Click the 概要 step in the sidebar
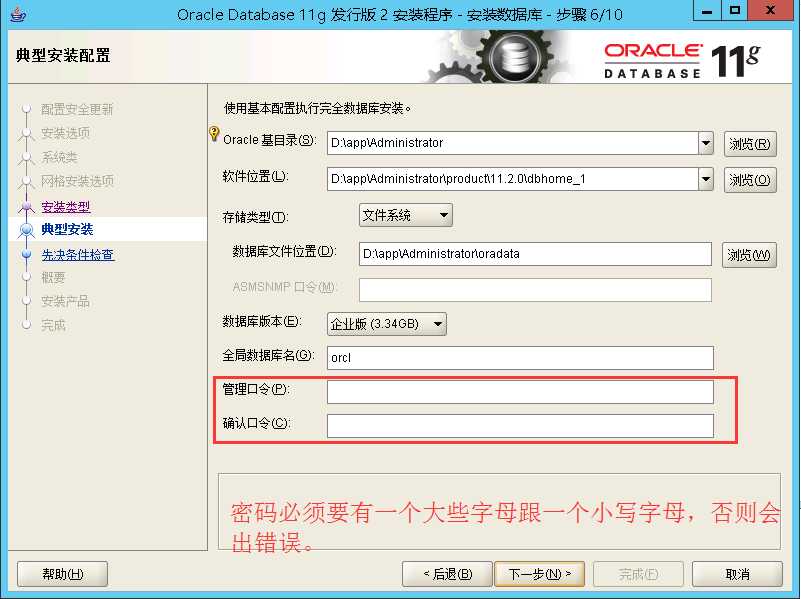Screen dimensions: 801x599 53,278
